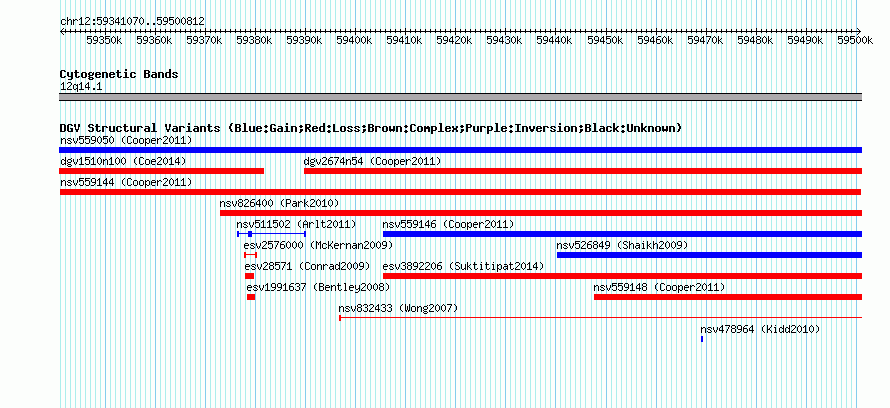Click the nsv559144 (Cooper2011) red loss bar
The image size is (890, 408).
461,192
